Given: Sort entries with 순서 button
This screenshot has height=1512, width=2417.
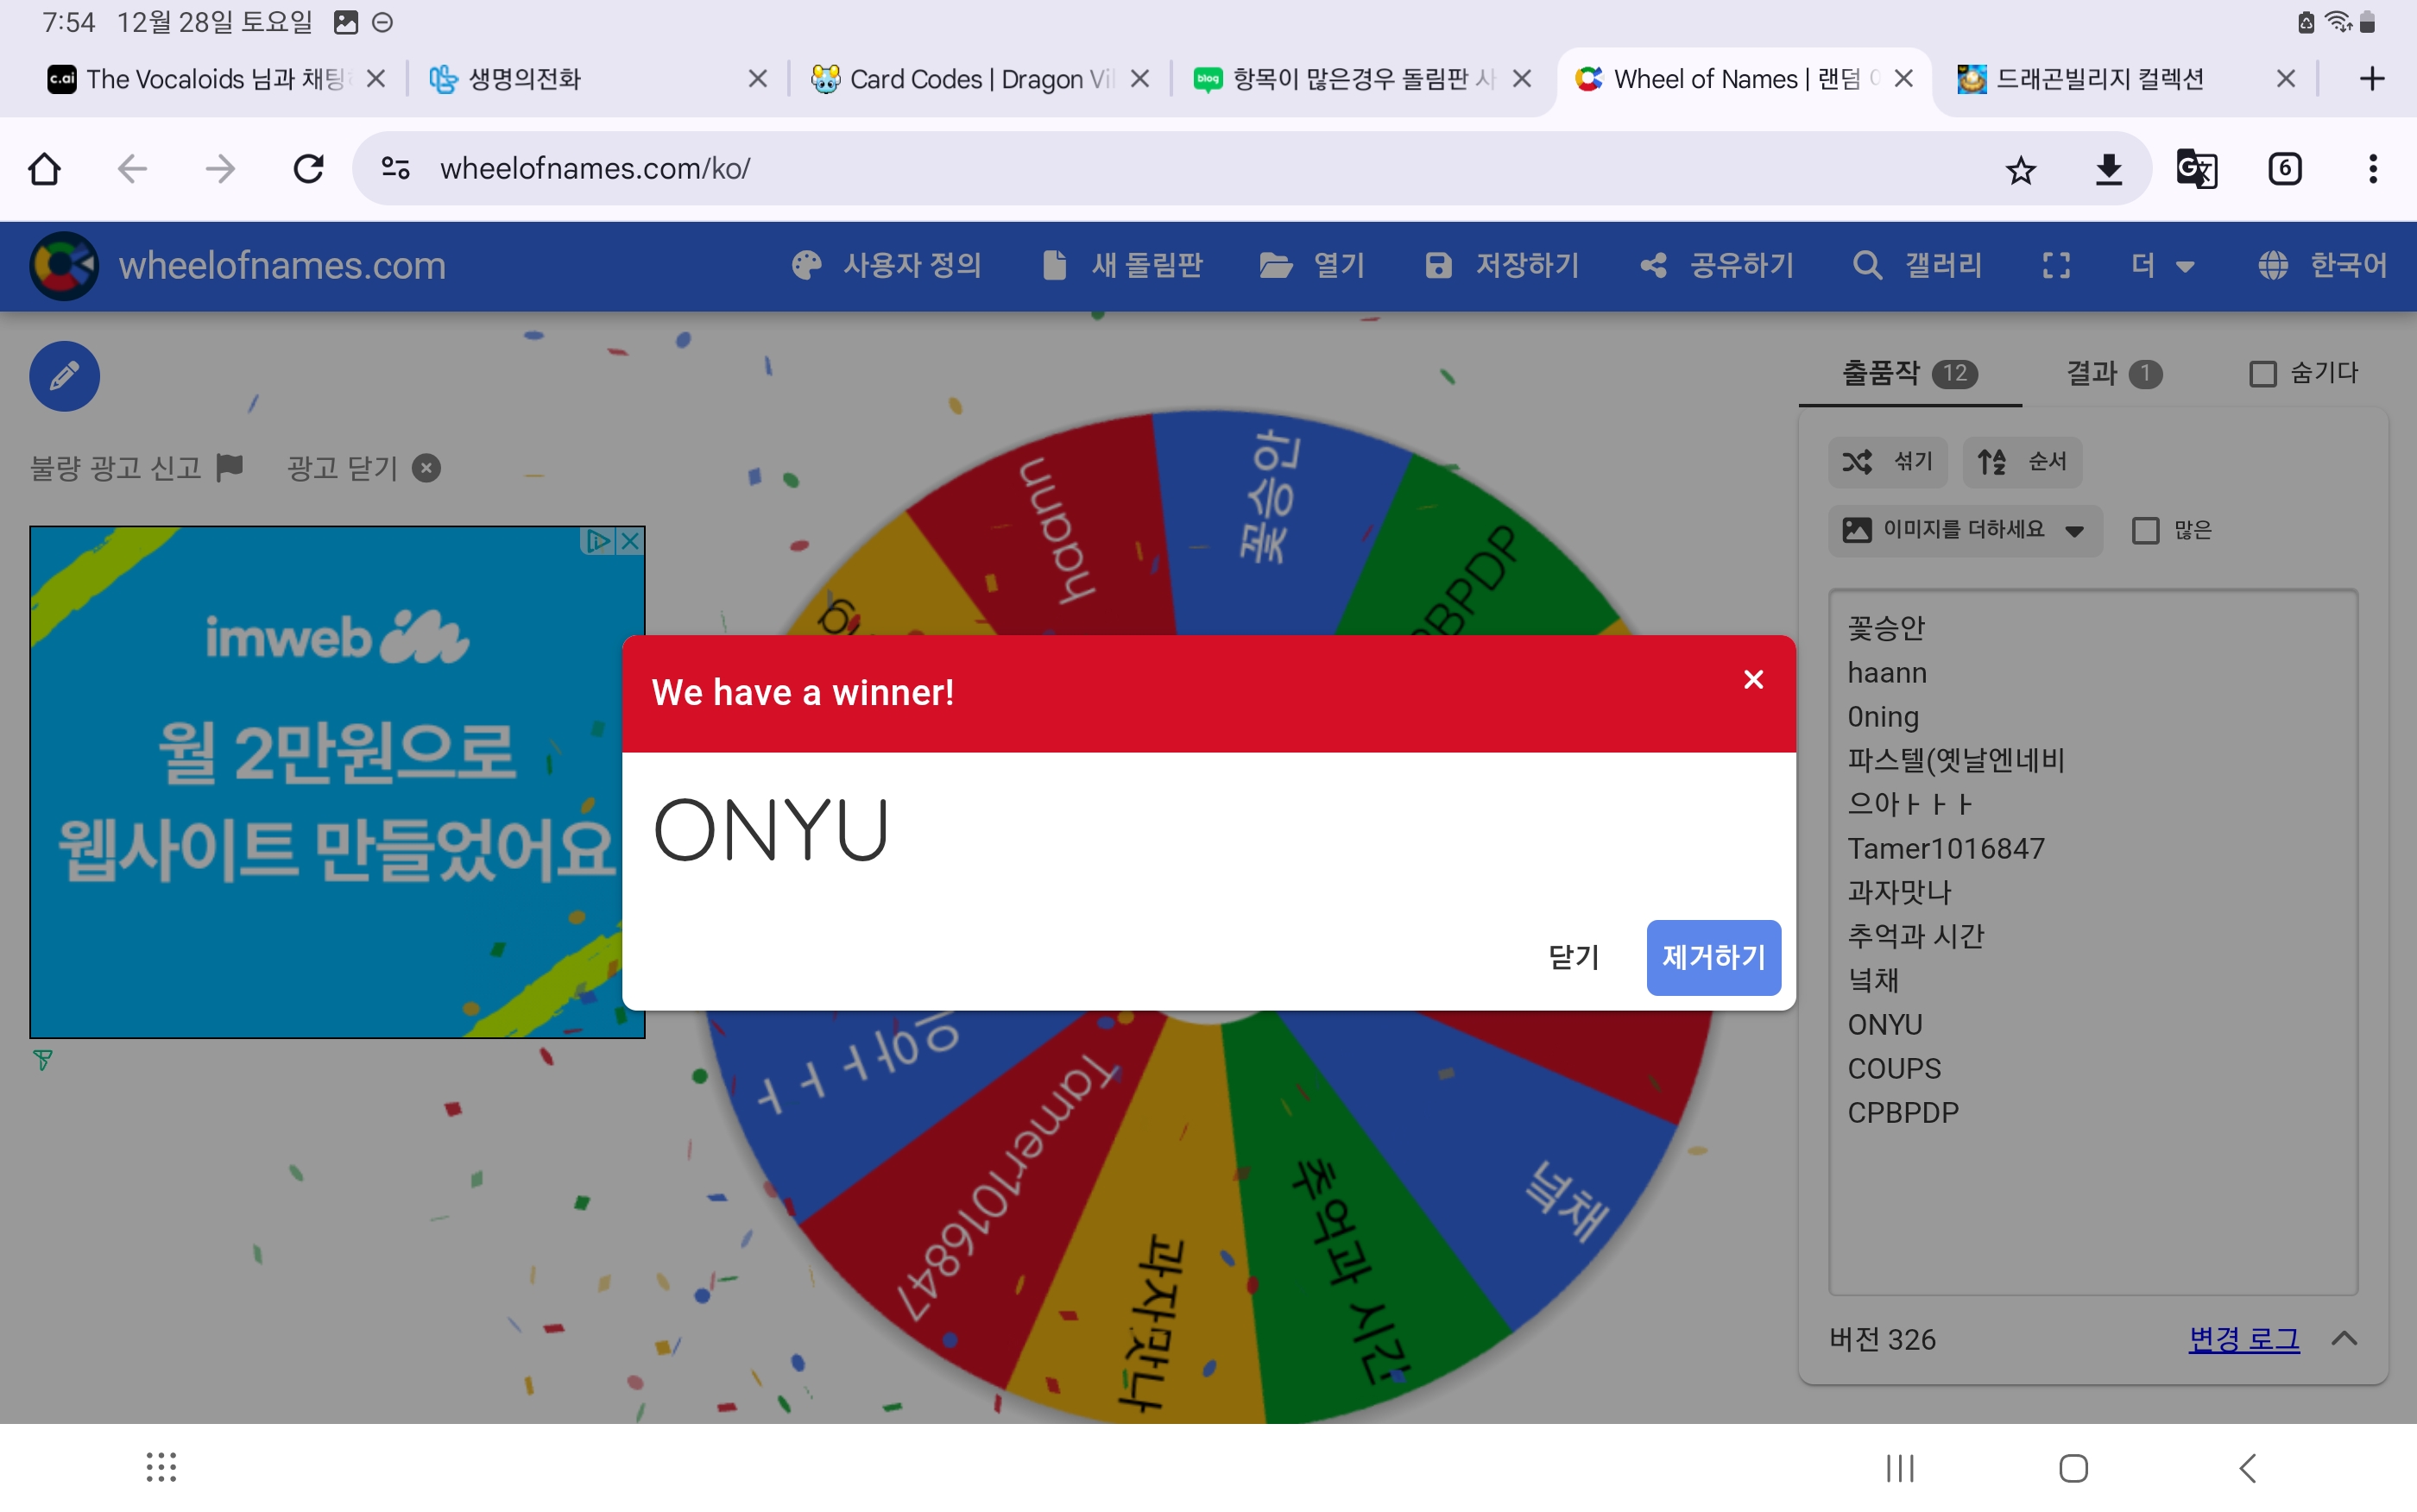Looking at the screenshot, I should click(2021, 461).
